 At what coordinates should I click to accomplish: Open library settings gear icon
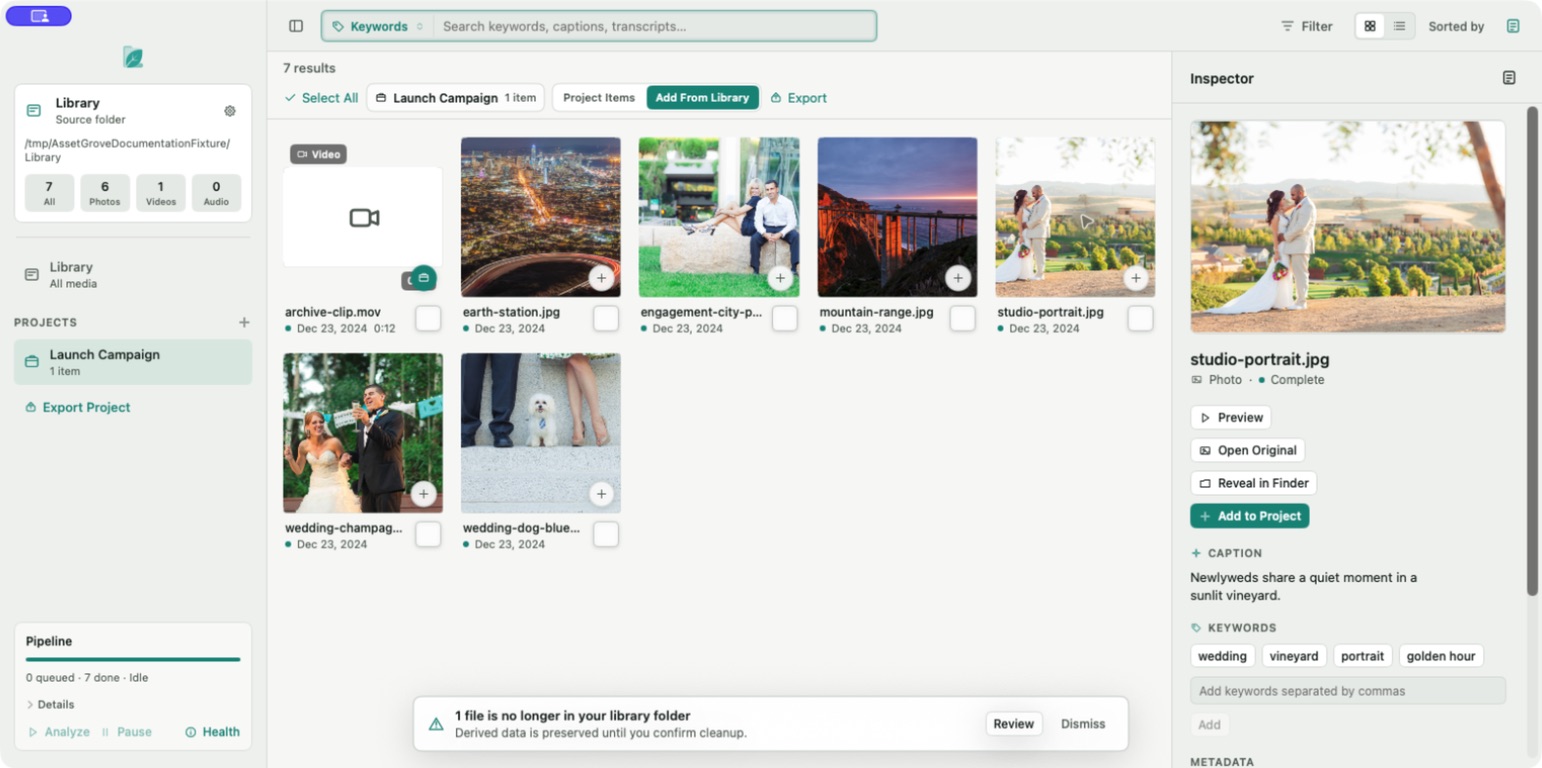click(x=230, y=111)
